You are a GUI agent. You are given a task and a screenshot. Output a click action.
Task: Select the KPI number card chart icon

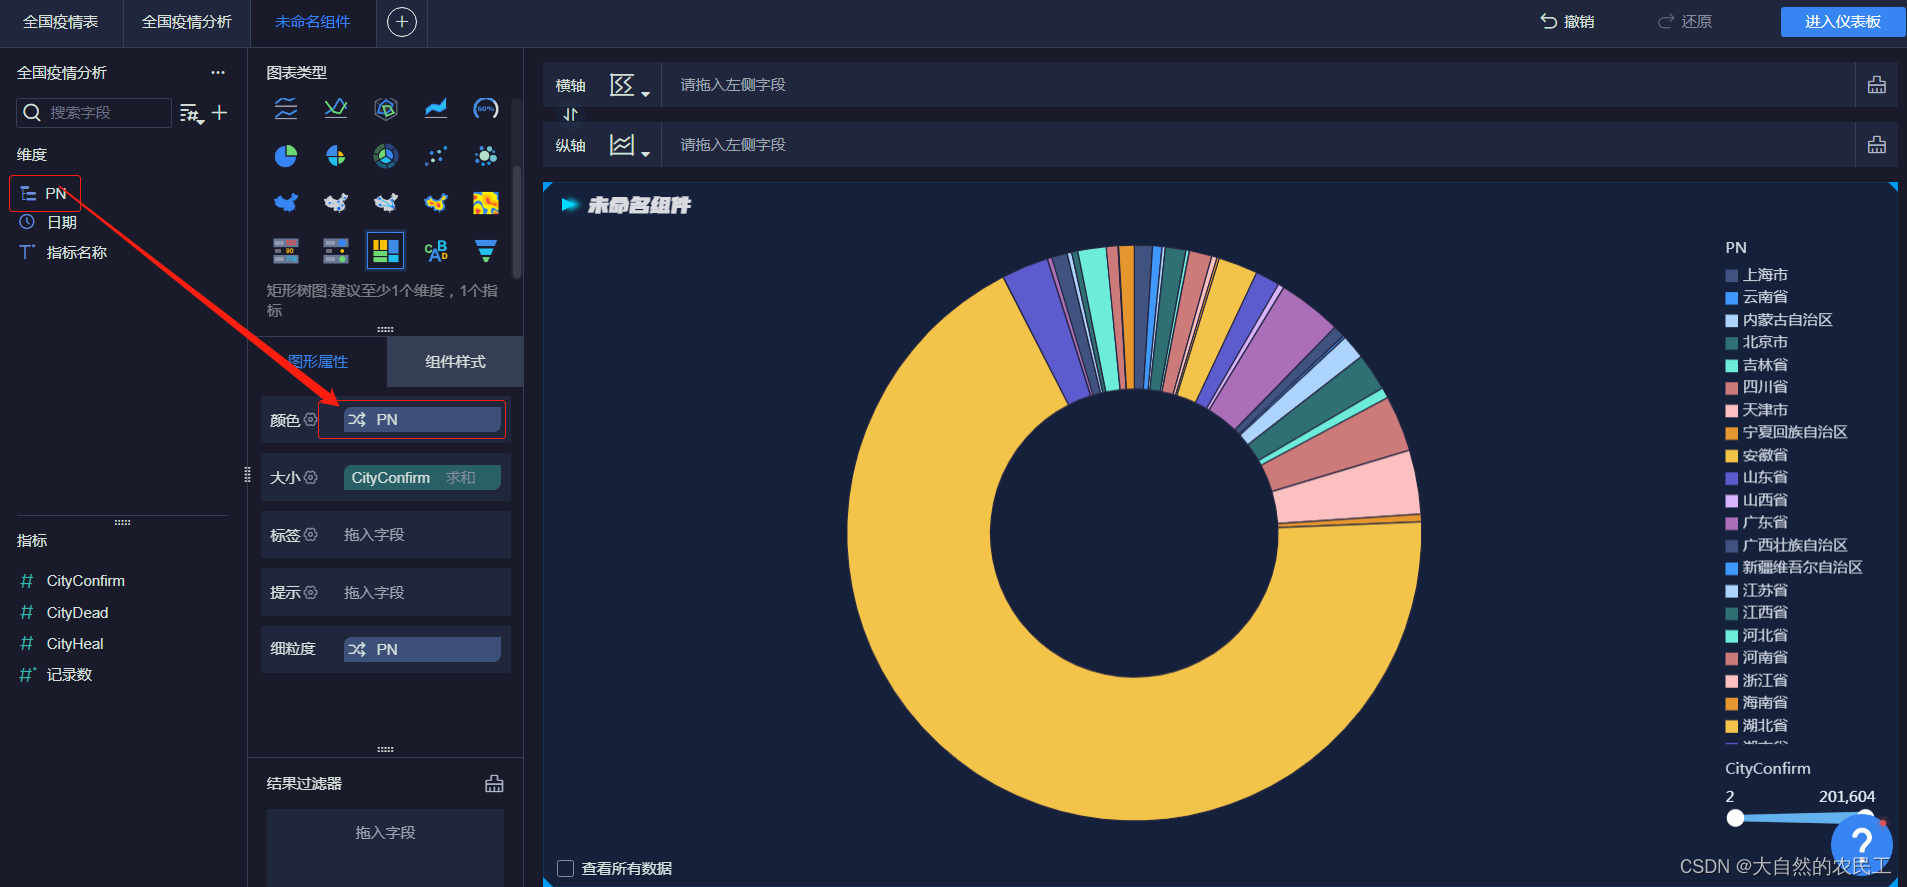(286, 251)
